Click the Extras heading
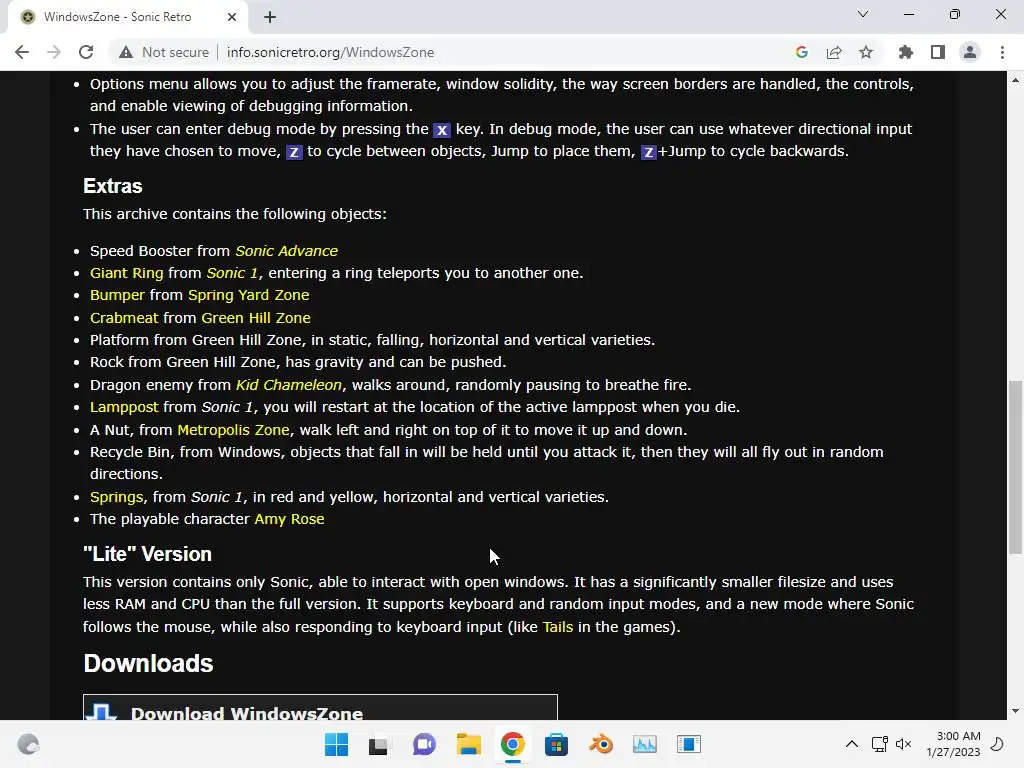Viewport: 1024px width, 768px height. (x=112, y=186)
